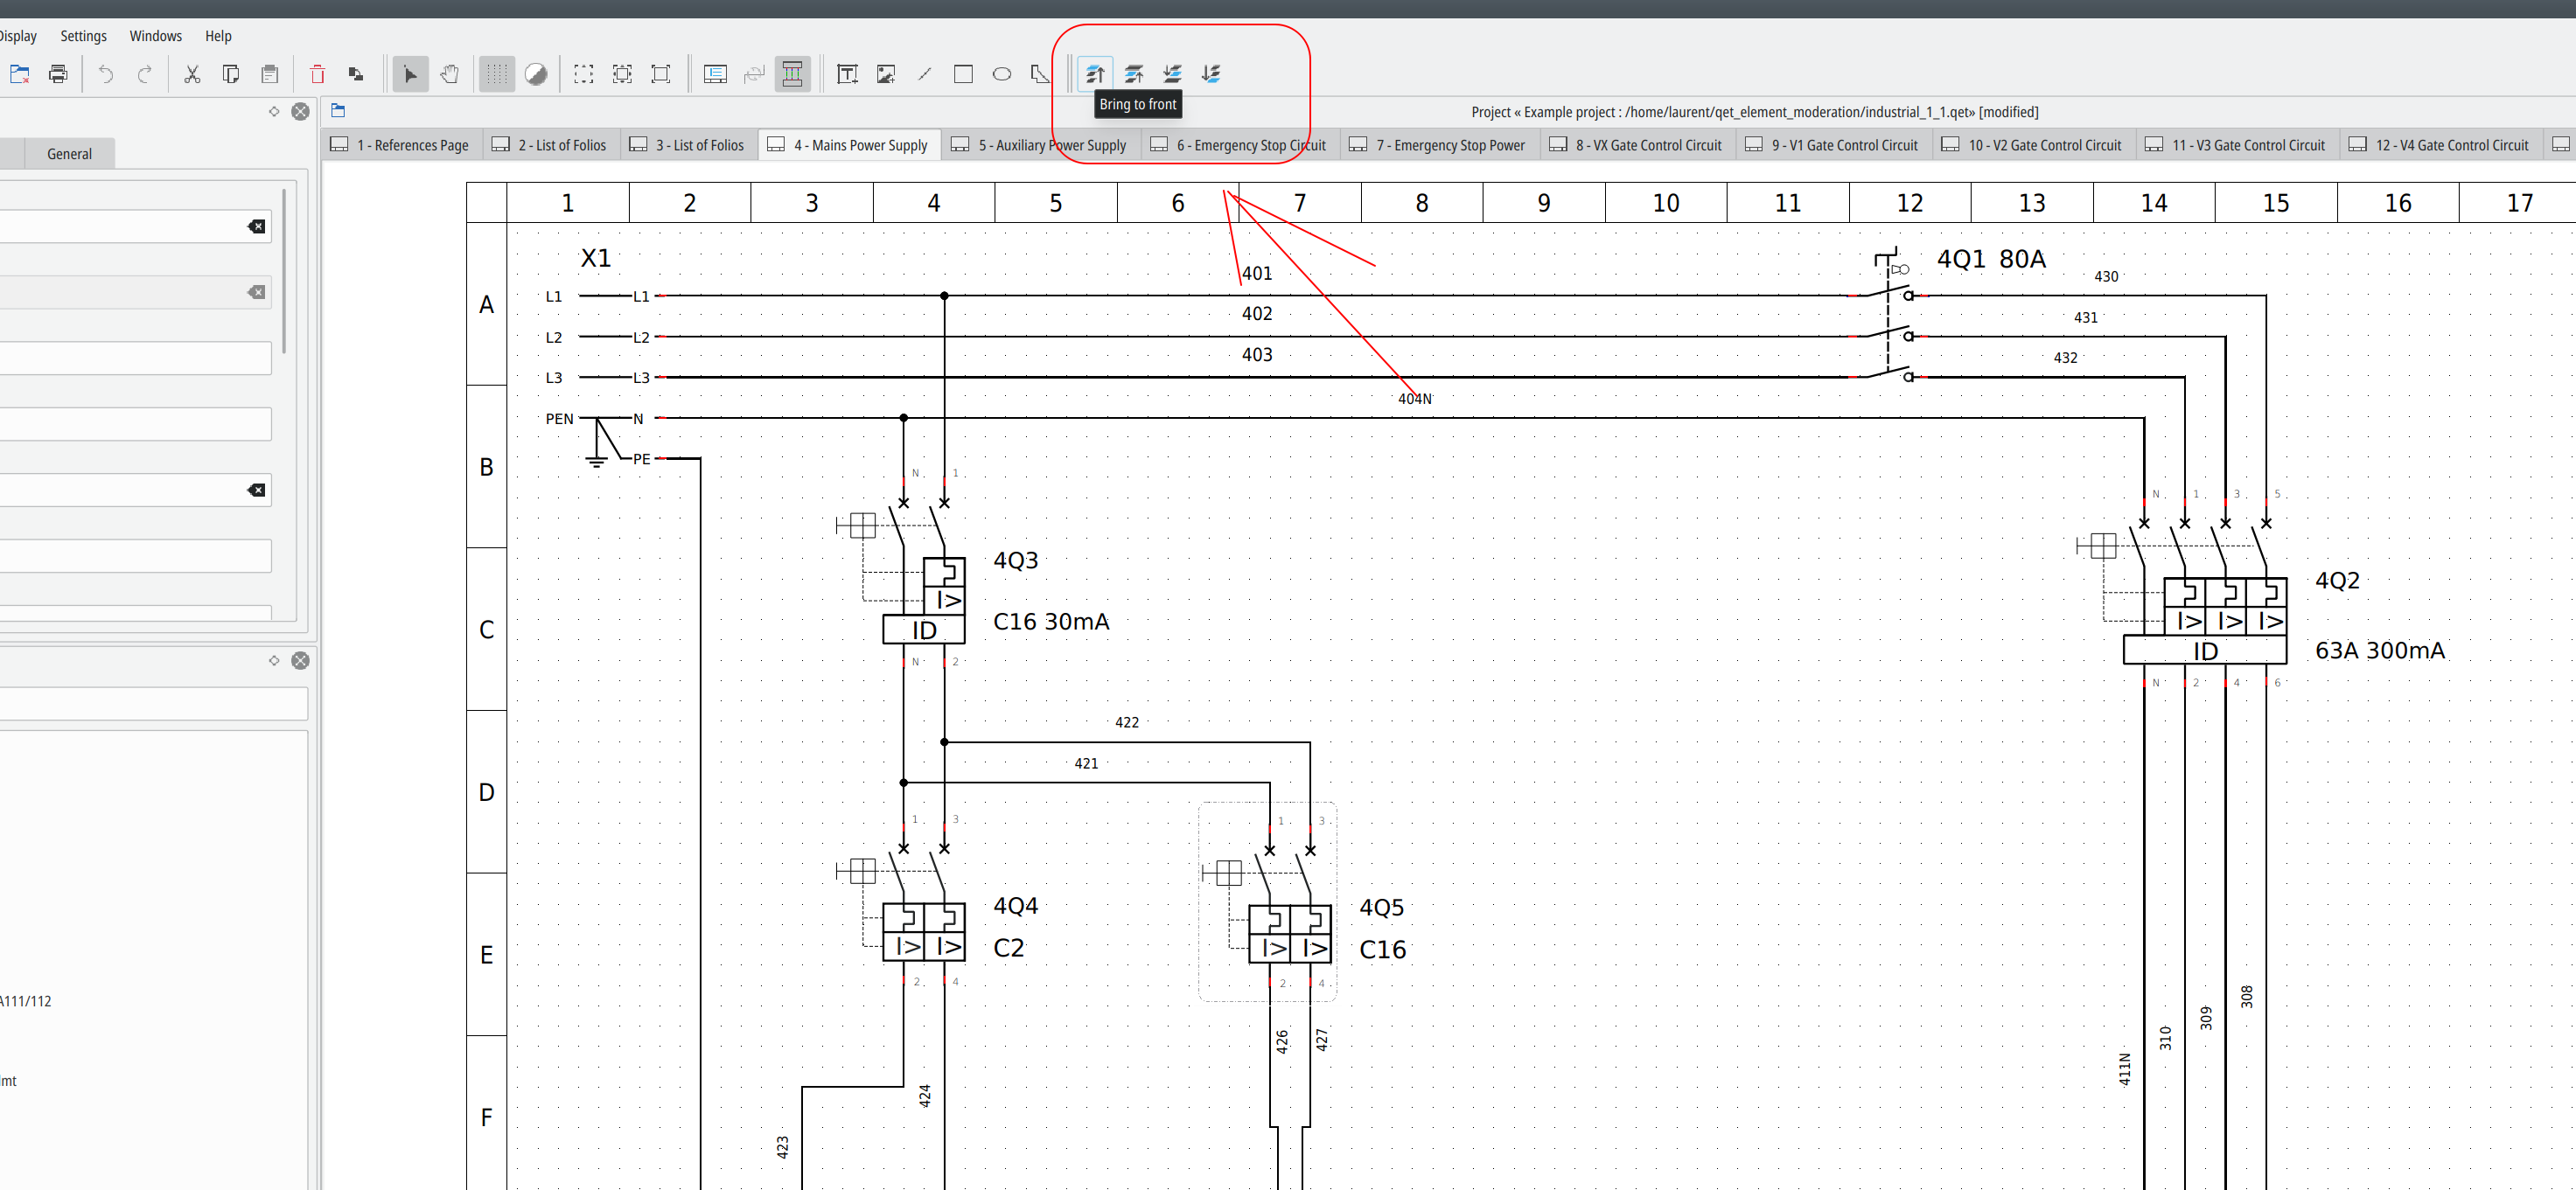The width and height of the screenshot is (2576, 1190).
Task: Select the Add image tool
Action: (x=886, y=74)
